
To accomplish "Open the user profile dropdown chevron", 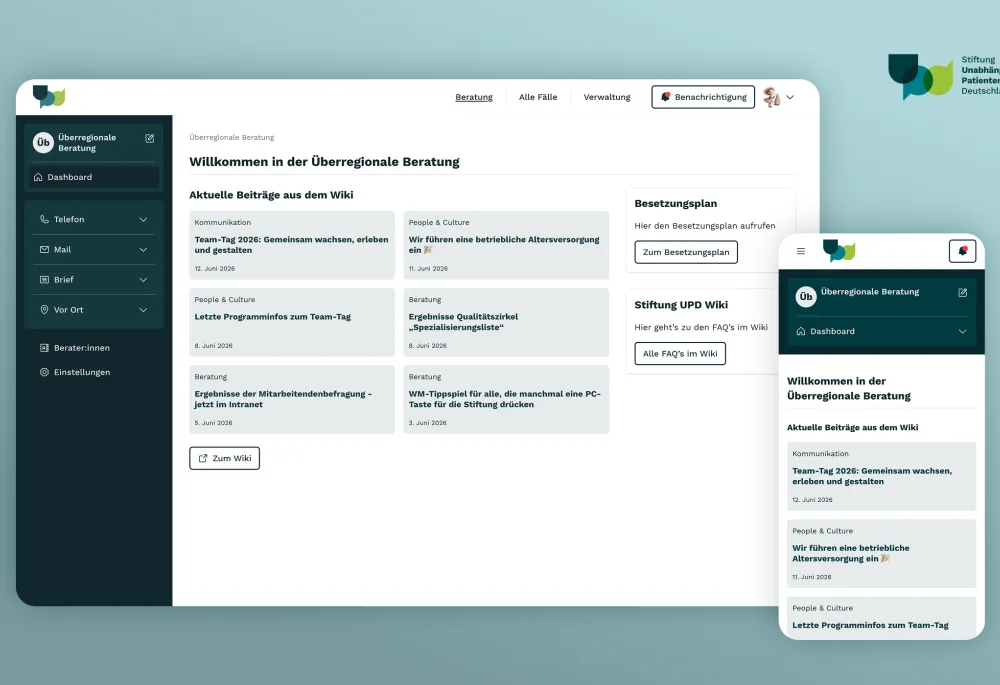I will (x=790, y=98).
